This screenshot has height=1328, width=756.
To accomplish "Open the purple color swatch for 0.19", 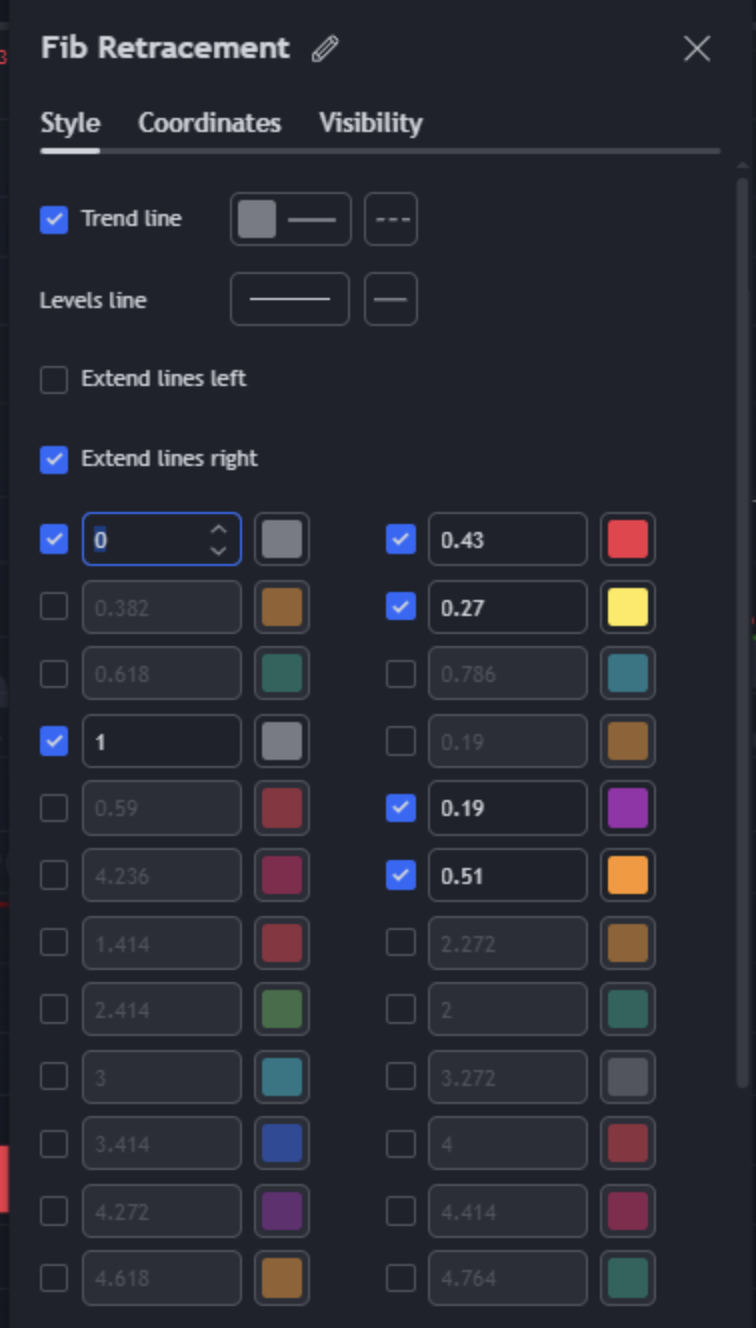I will click(x=628, y=808).
